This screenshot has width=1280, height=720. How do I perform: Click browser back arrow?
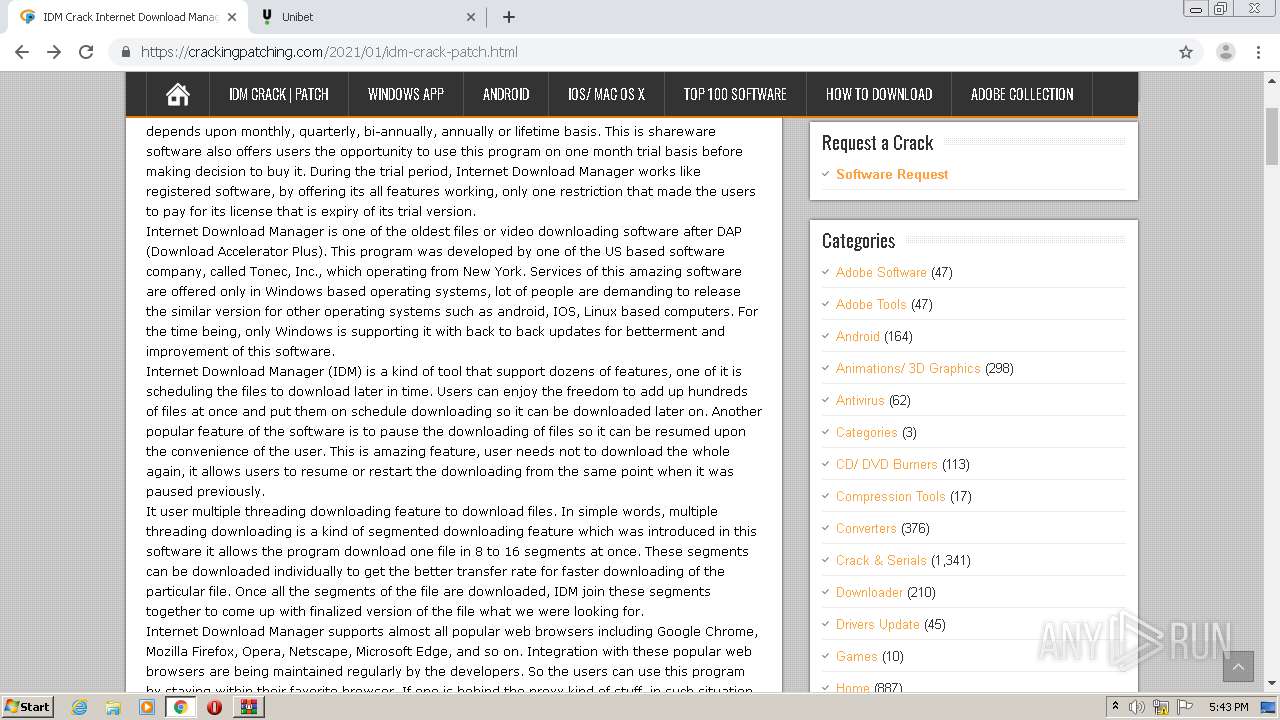click(x=22, y=52)
